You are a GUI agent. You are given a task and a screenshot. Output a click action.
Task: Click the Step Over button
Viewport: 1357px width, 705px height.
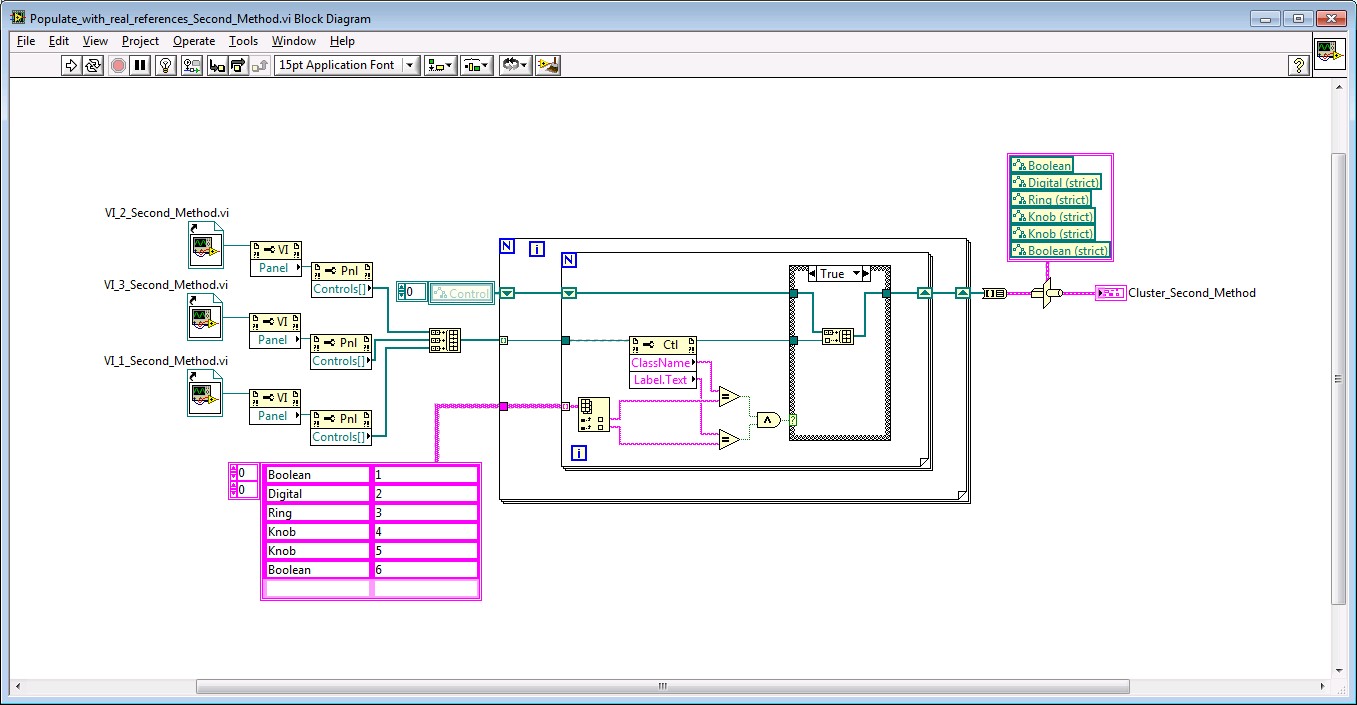pyautogui.click(x=238, y=65)
